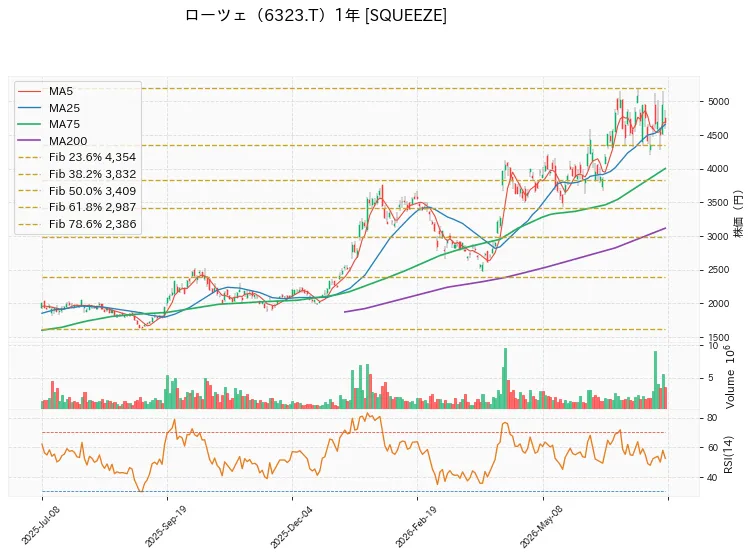Screen dimensions: 752x558
Task: Select the Fib 38.2% 3,832 legend entry
Action: (77, 174)
